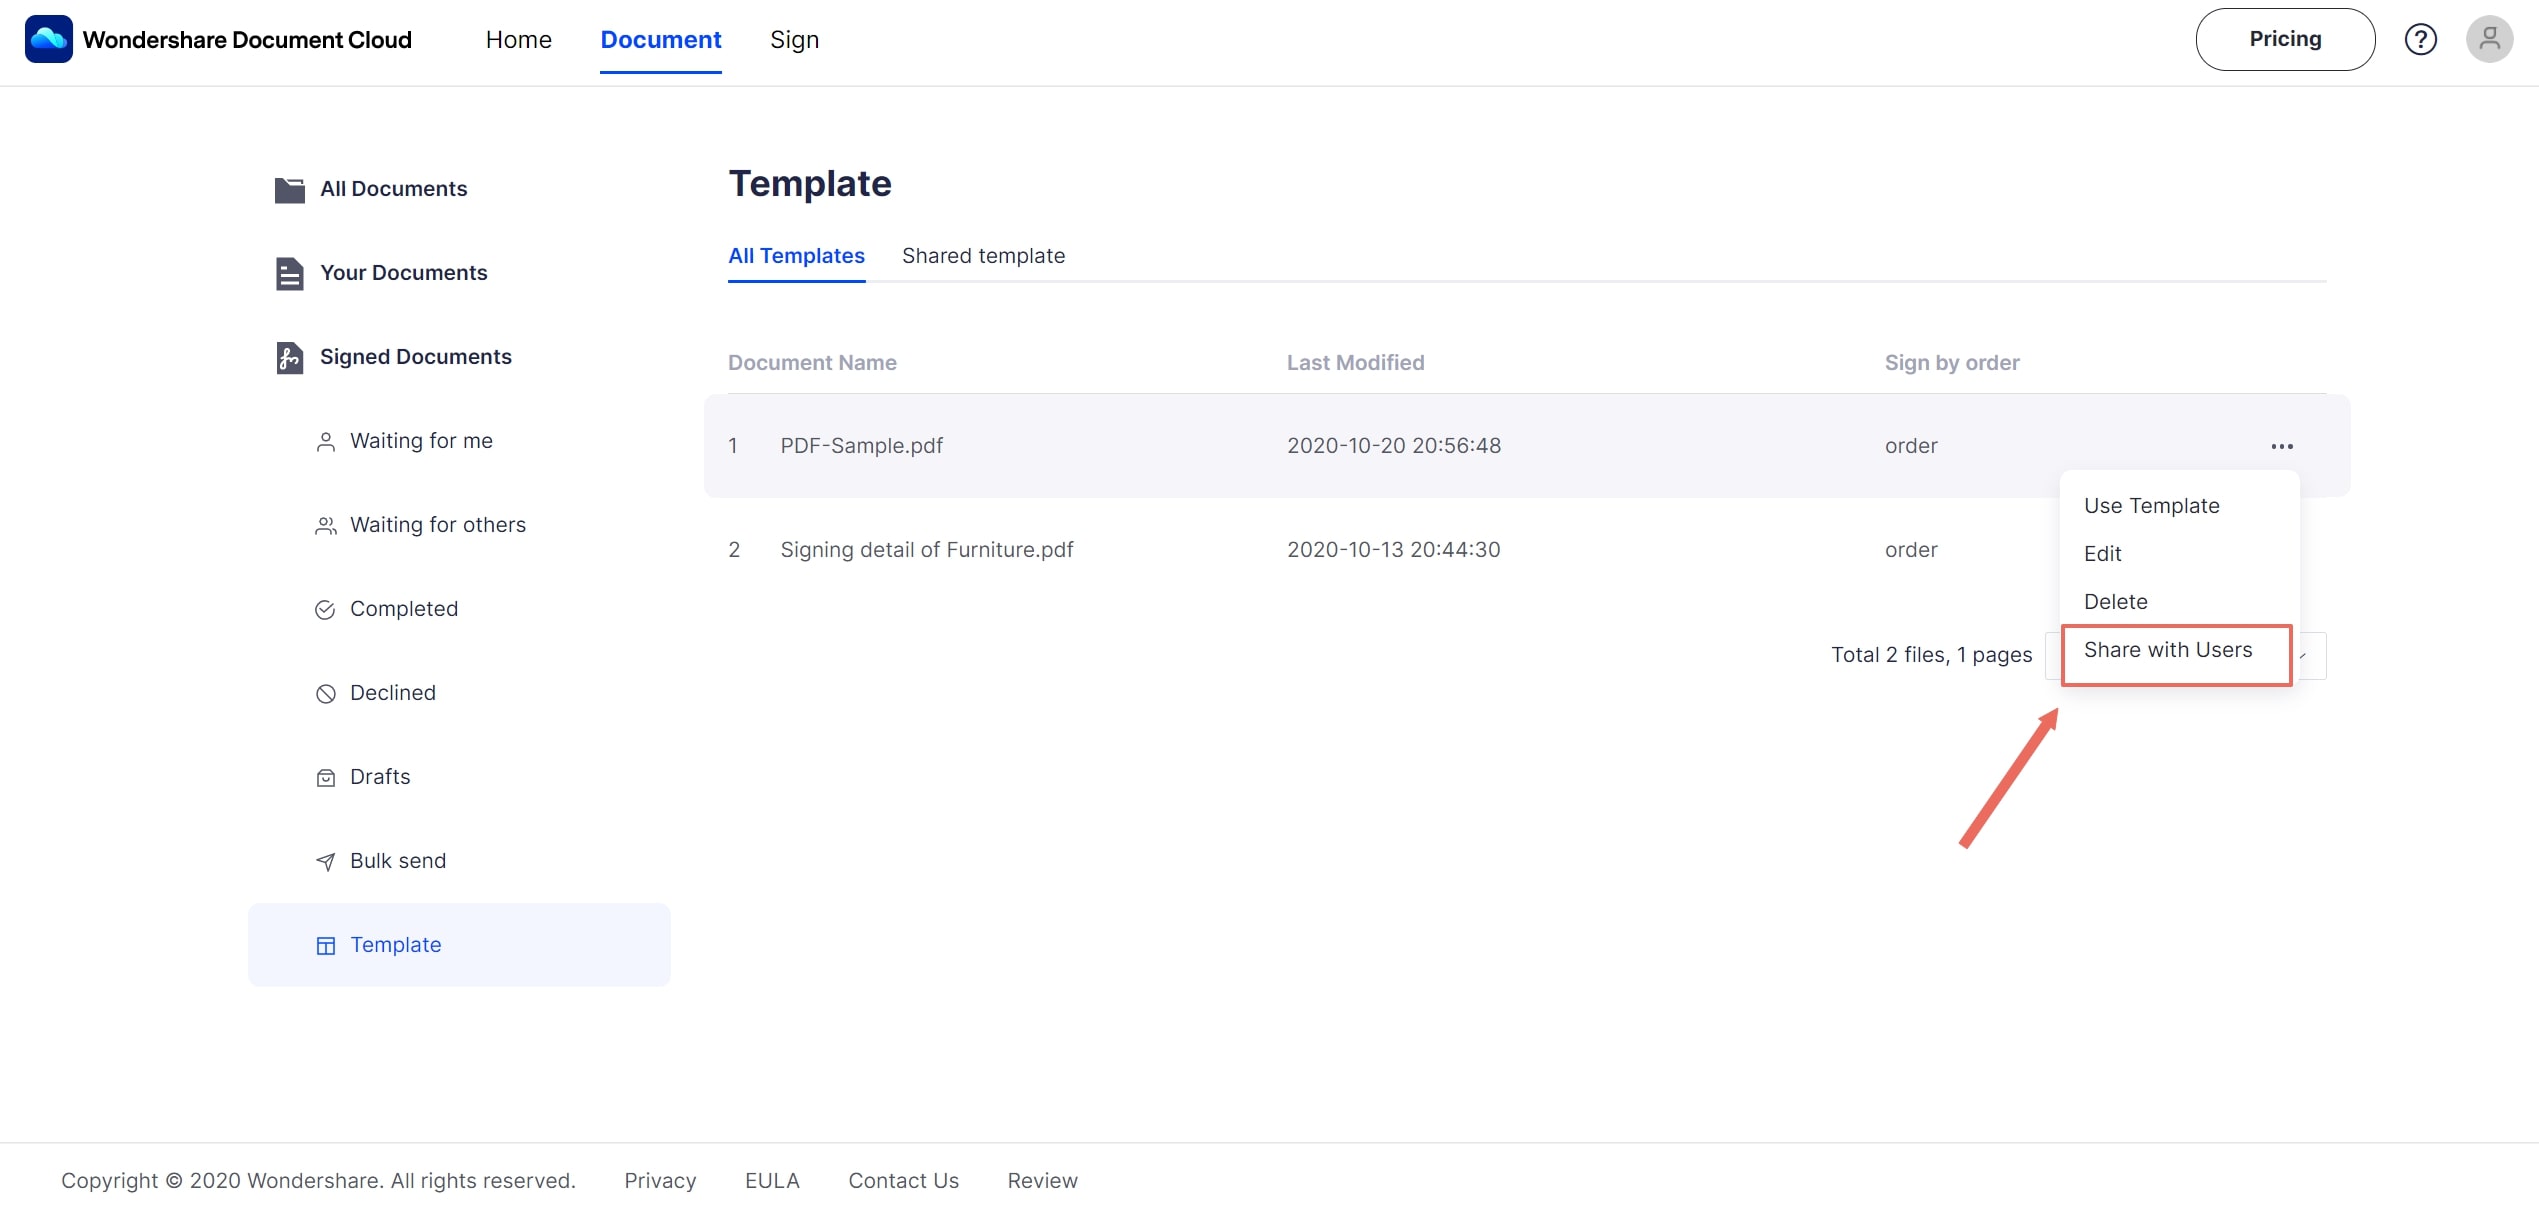Click the Signing detail of Furniture.pdf name
This screenshot has width=2539, height=1209.
pyautogui.click(x=926, y=550)
